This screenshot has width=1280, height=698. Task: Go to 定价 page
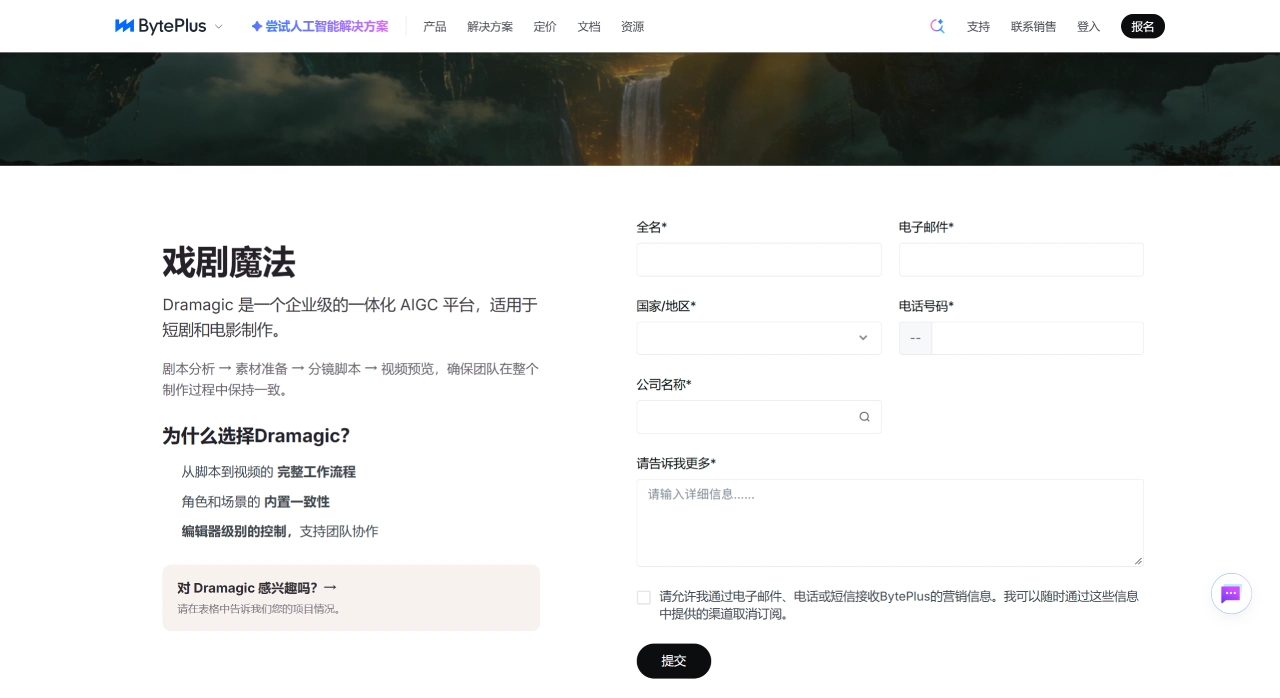(545, 27)
